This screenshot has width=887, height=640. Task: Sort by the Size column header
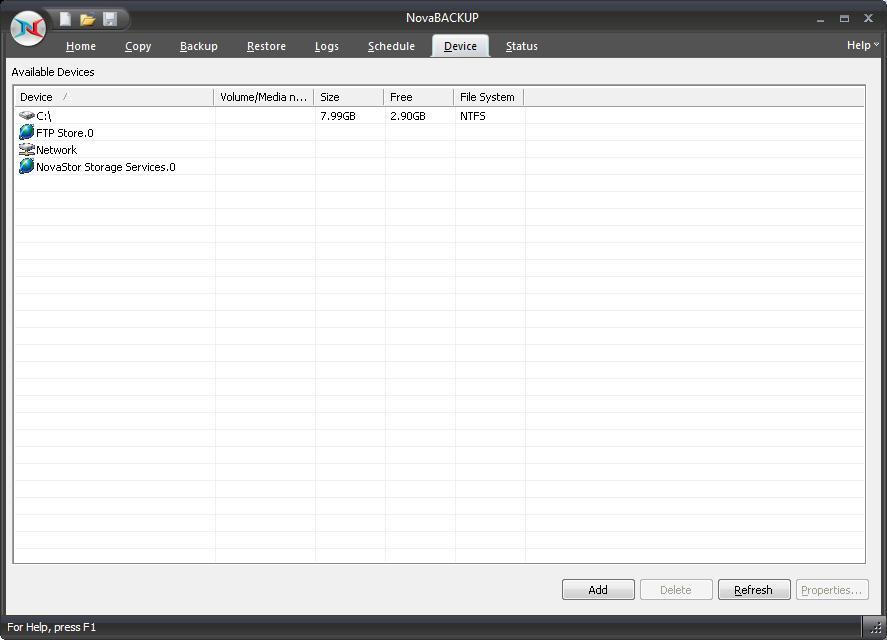348,97
